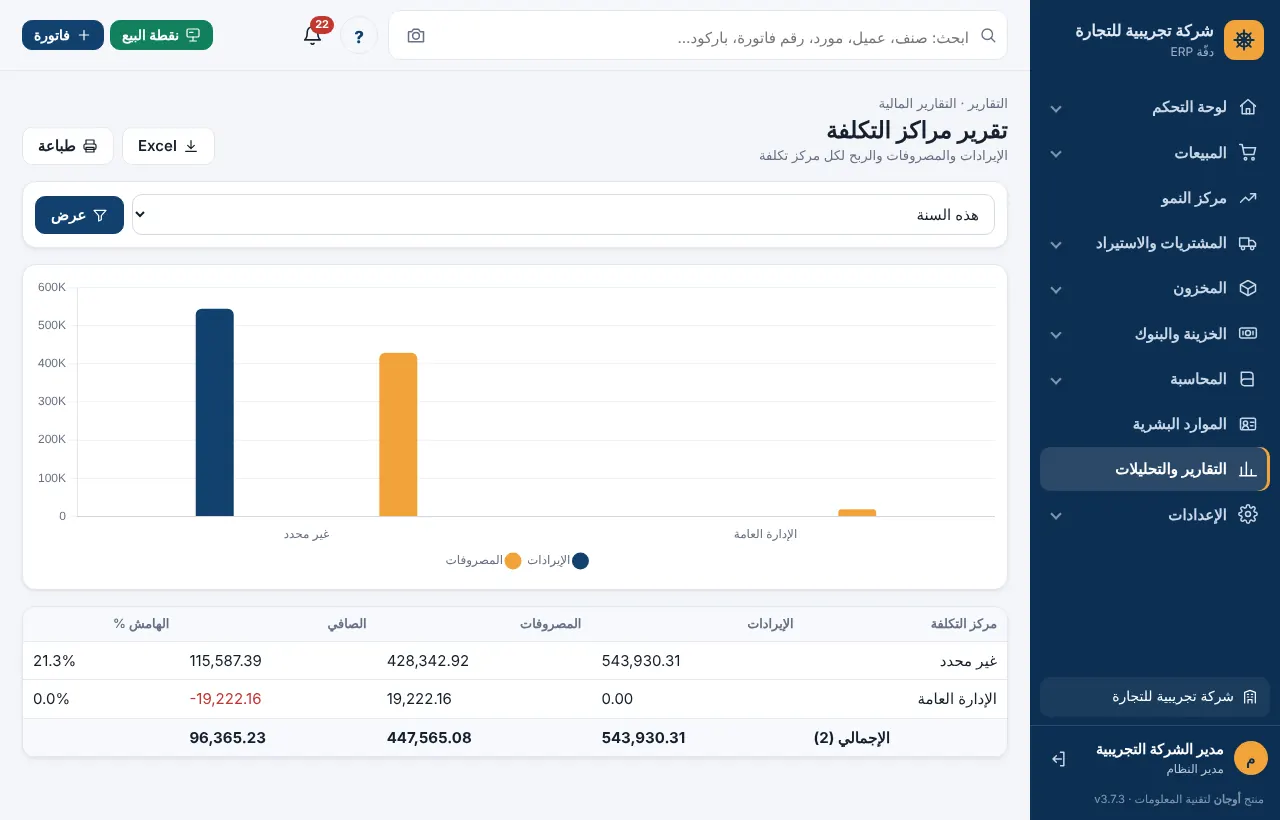1280x820 pixels.
Task: Open the هذه السنة period dropdown
Action: click(x=563, y=215)
